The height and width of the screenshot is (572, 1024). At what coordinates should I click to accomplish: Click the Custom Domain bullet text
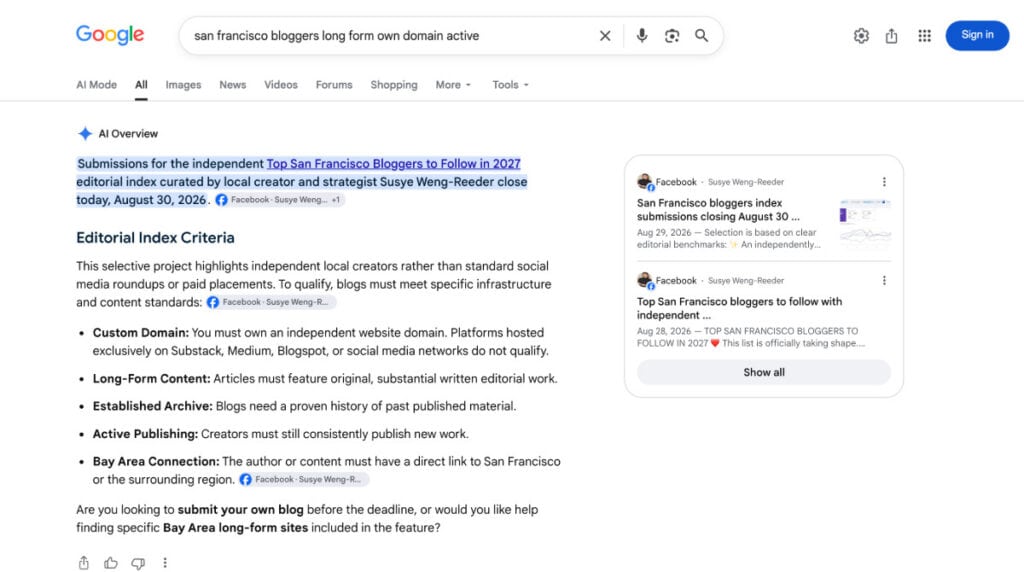click(321, 342)
